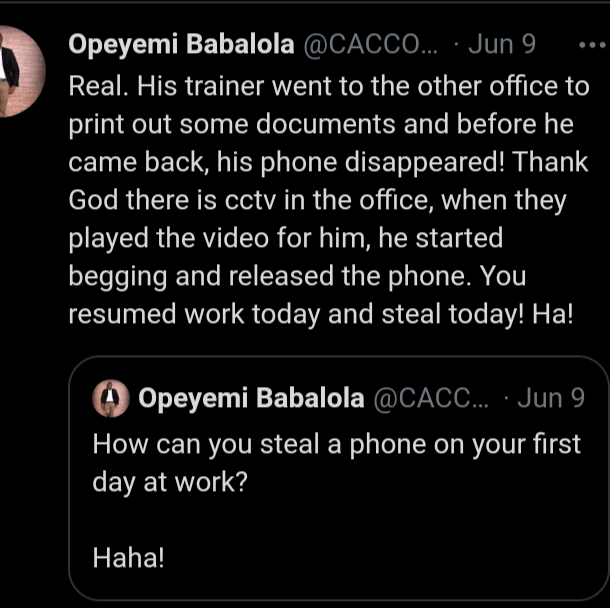Tap the small avatar in quoted tweet

click(x=111, y=398)
